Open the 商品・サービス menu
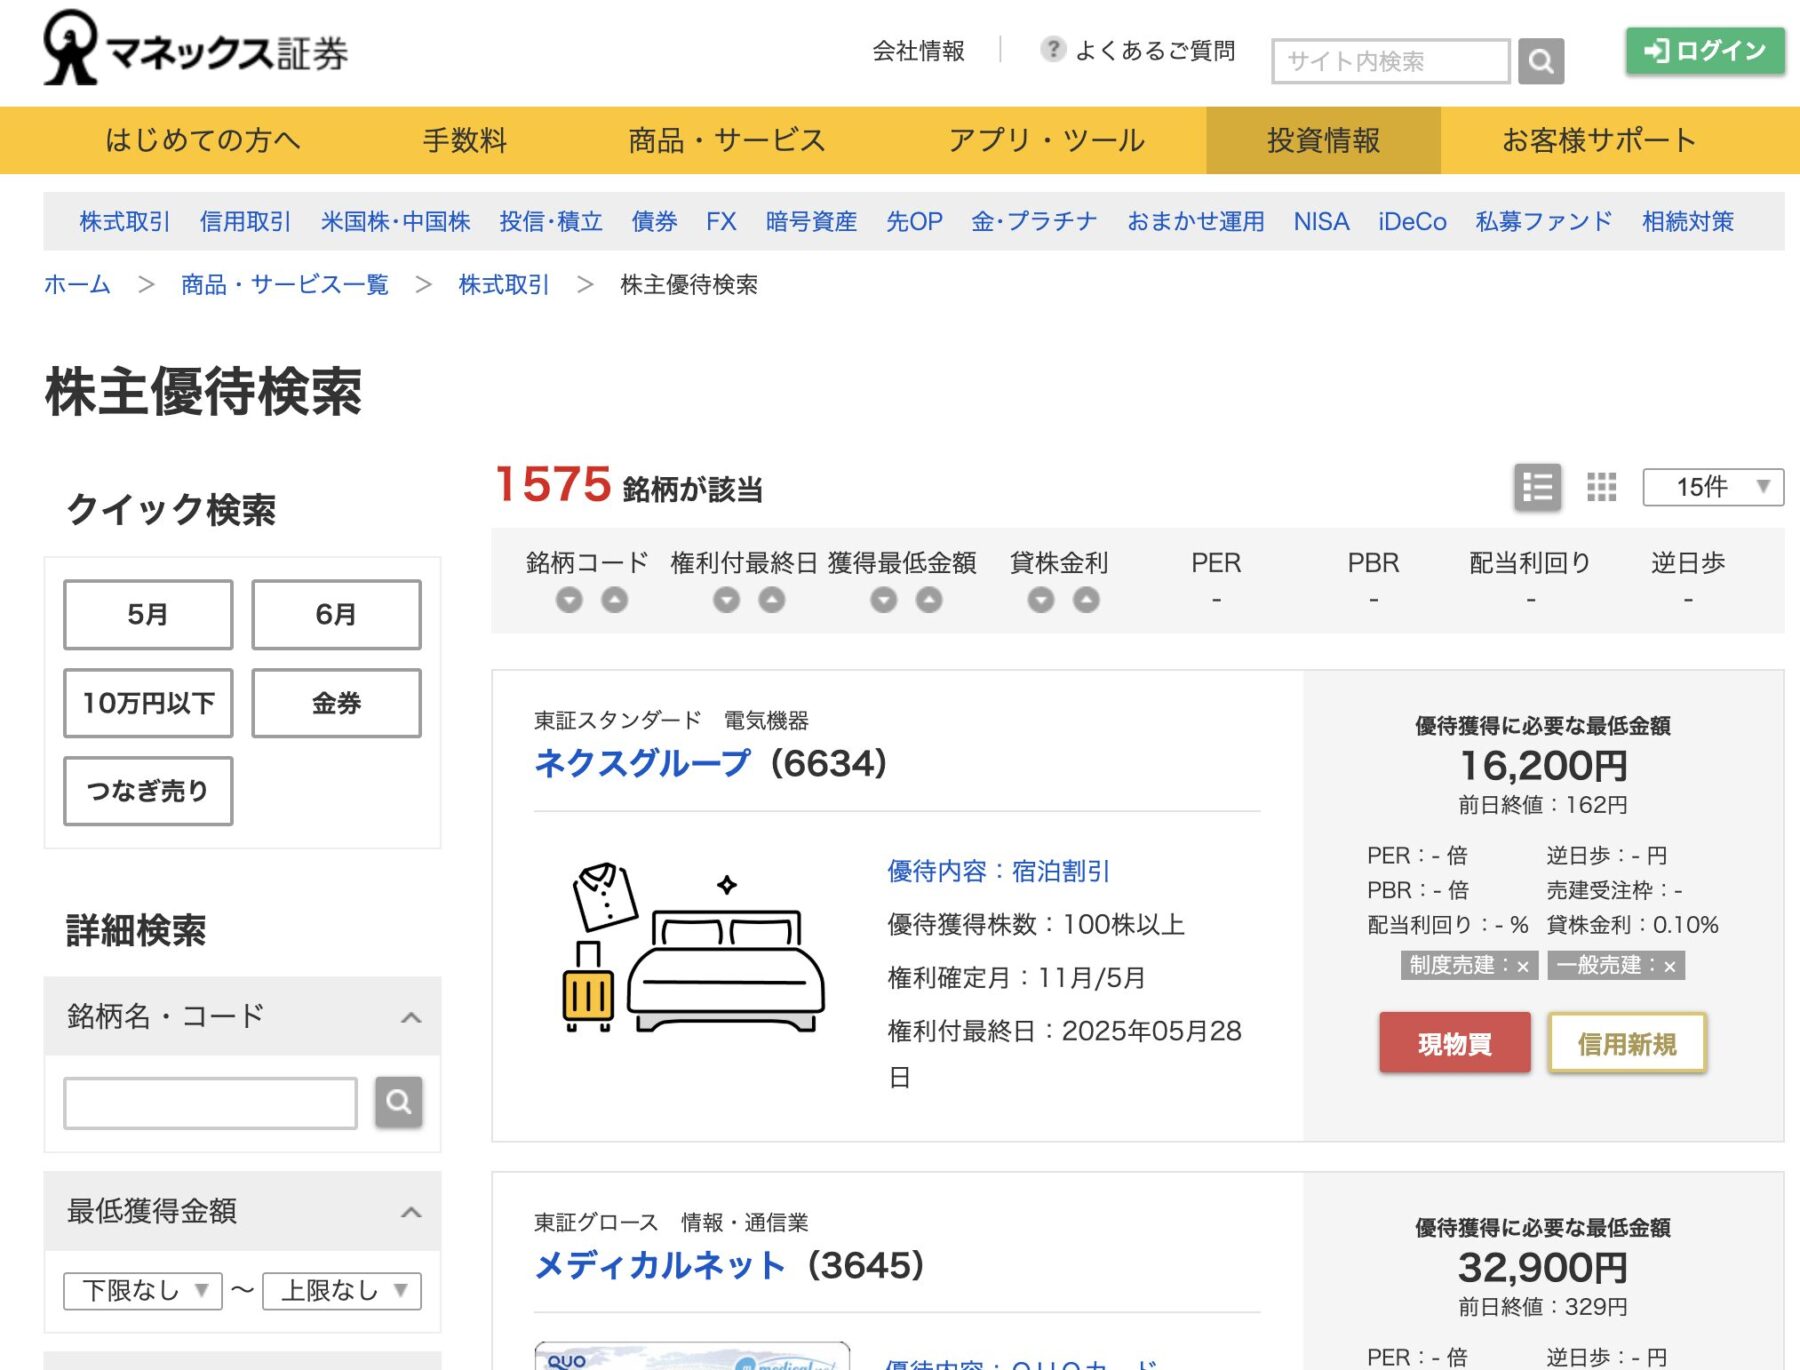This screenshot has width=1800, height=1370. tap(727, 140)
